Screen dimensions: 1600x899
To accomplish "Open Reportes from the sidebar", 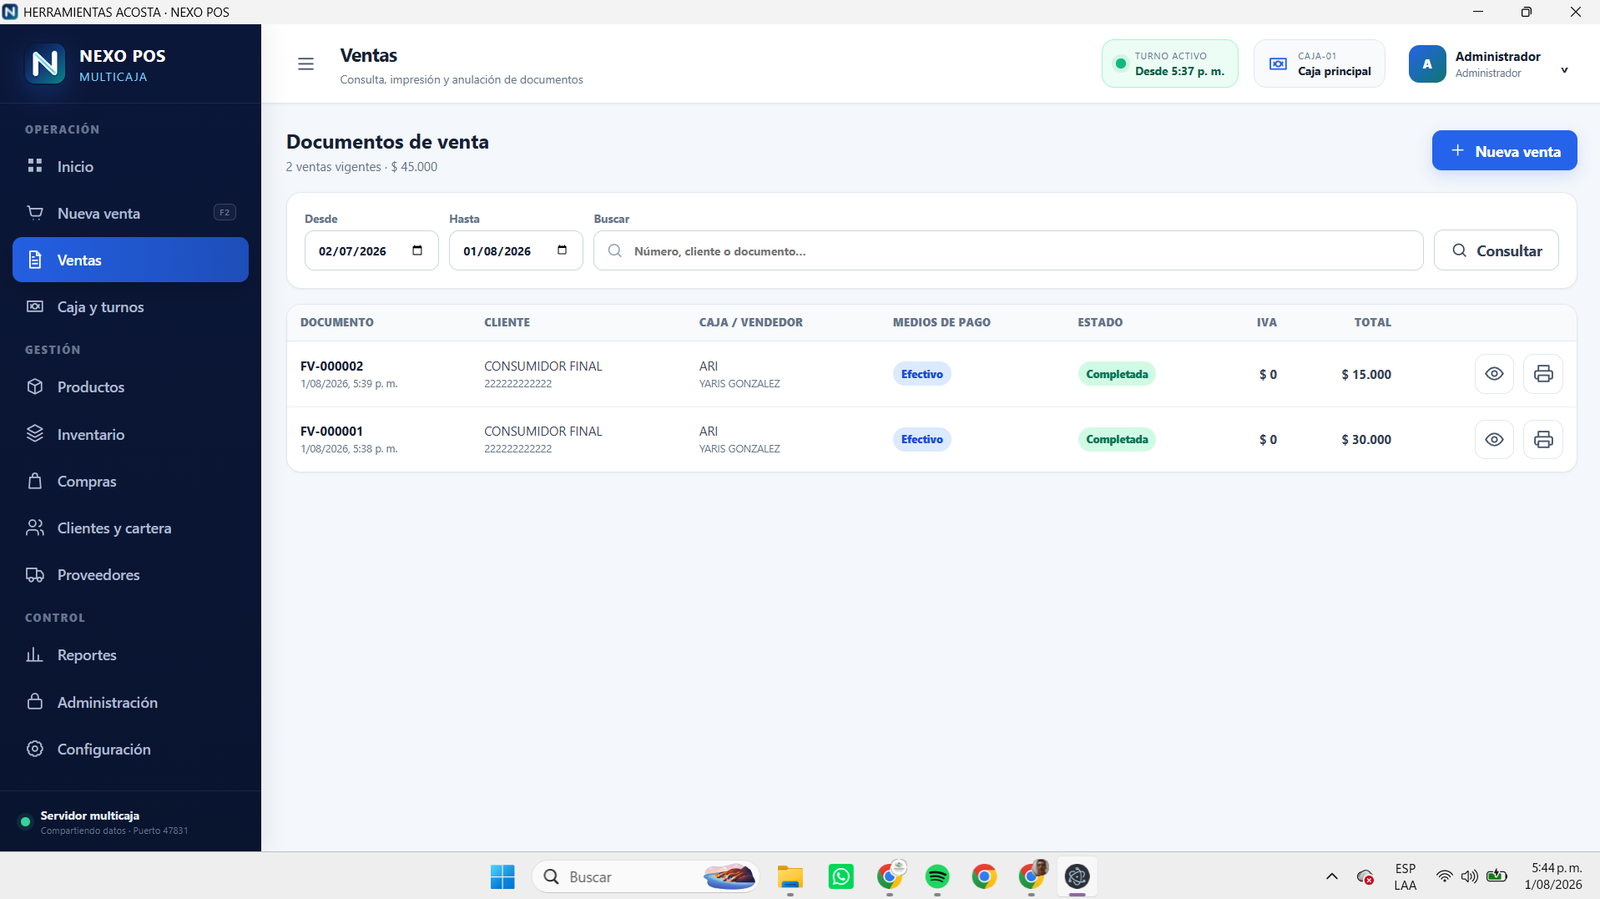I will coord(130,655).
